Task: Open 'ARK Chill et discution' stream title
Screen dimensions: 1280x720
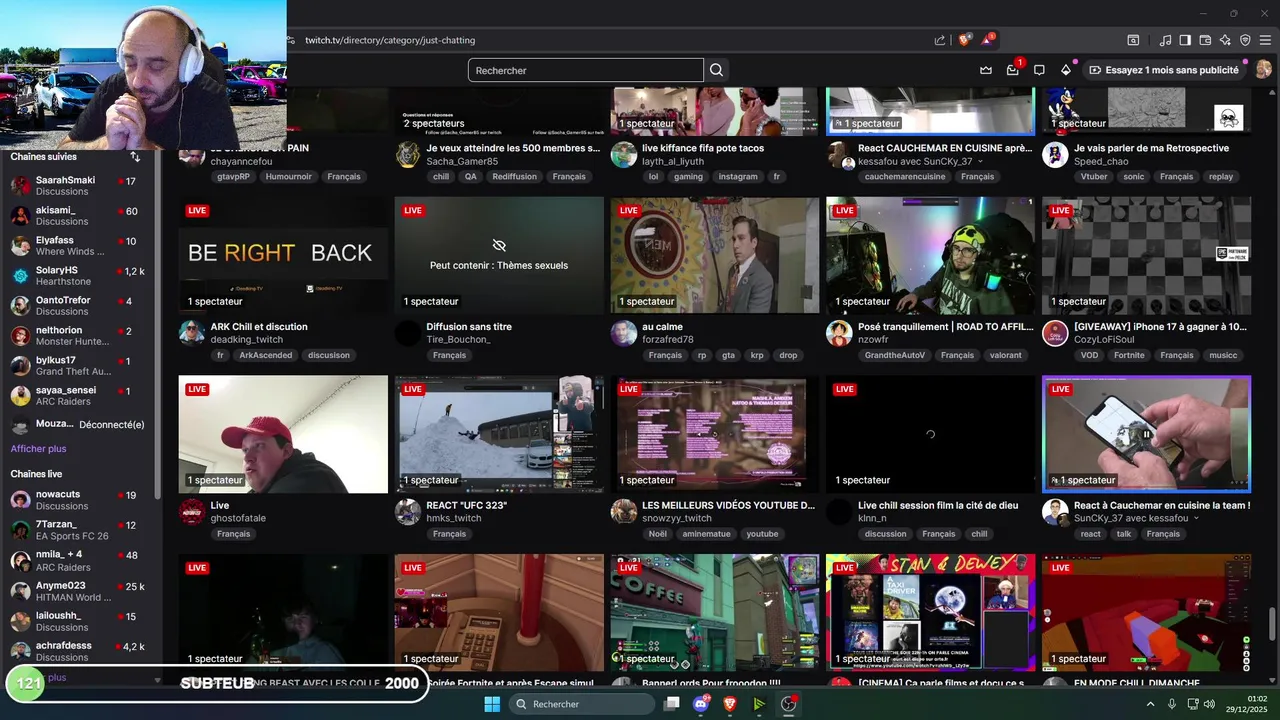Action: click(259, 327)
